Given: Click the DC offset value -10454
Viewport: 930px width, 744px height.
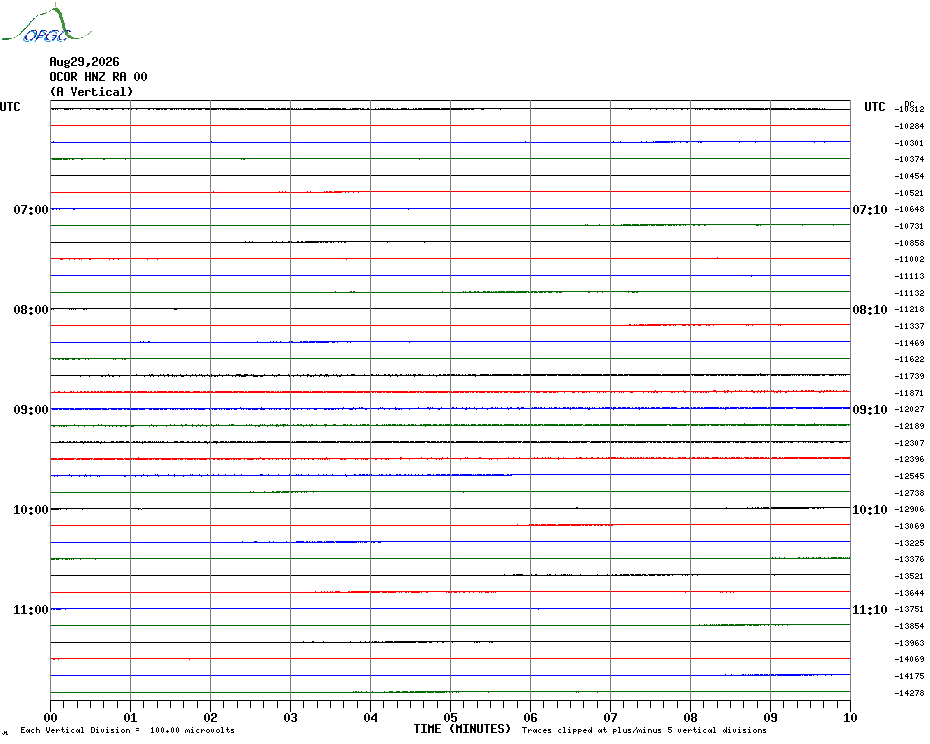Looking at the screenshot, I should (909, 176).
